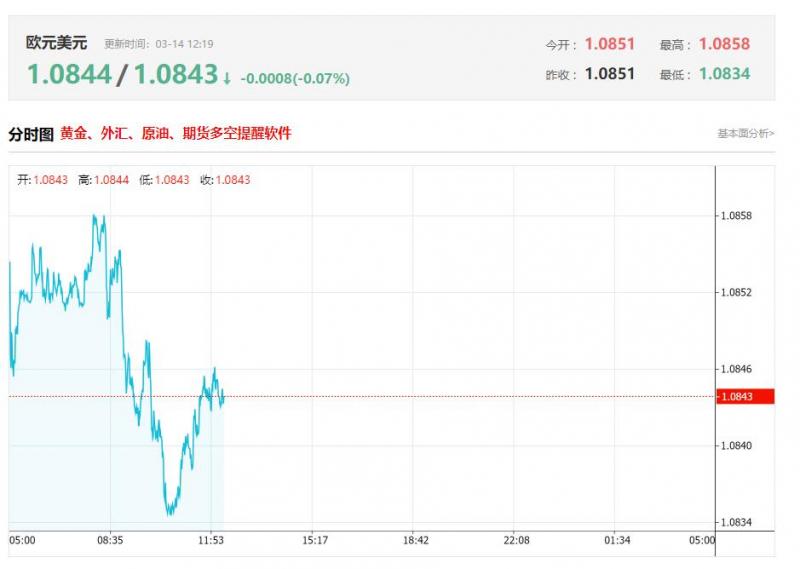
Task: Click the 昨收 value 1.0851
Action: click(610, 74)
